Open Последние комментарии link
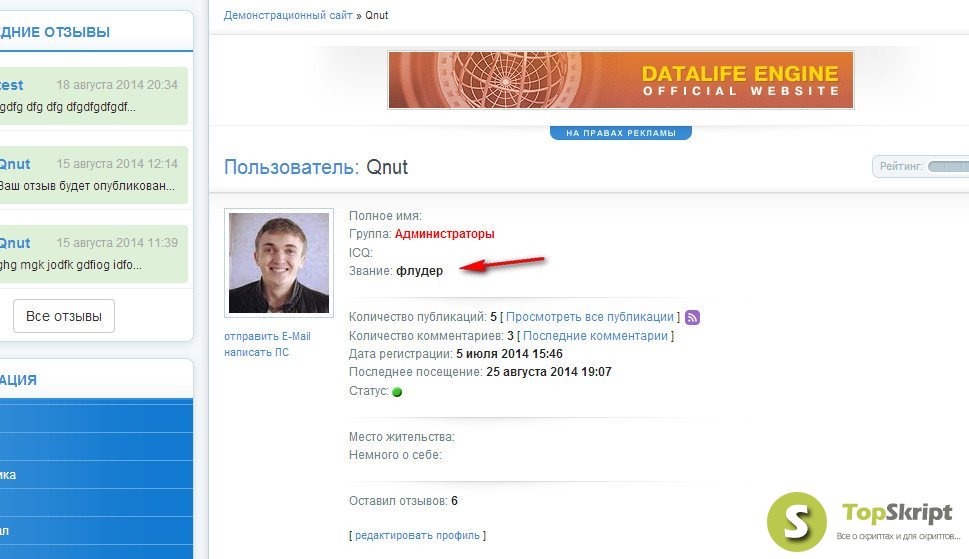This screenshot has height=559, width=969. point(595,335)
